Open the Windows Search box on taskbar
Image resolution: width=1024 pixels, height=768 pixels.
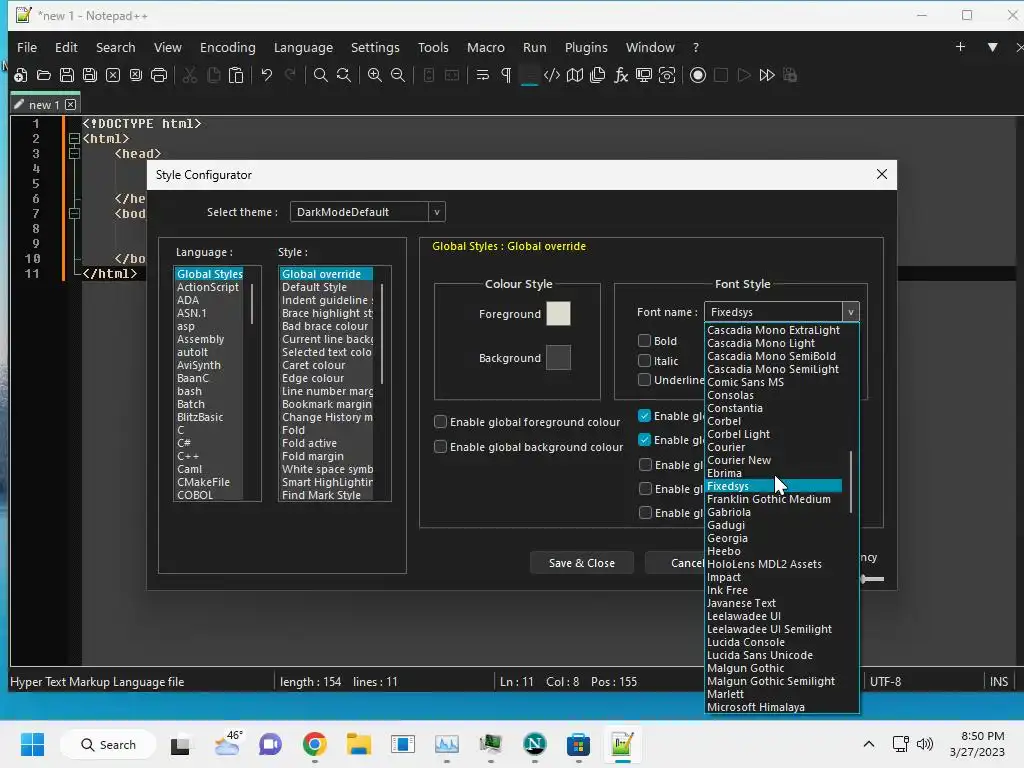point(108,744)
